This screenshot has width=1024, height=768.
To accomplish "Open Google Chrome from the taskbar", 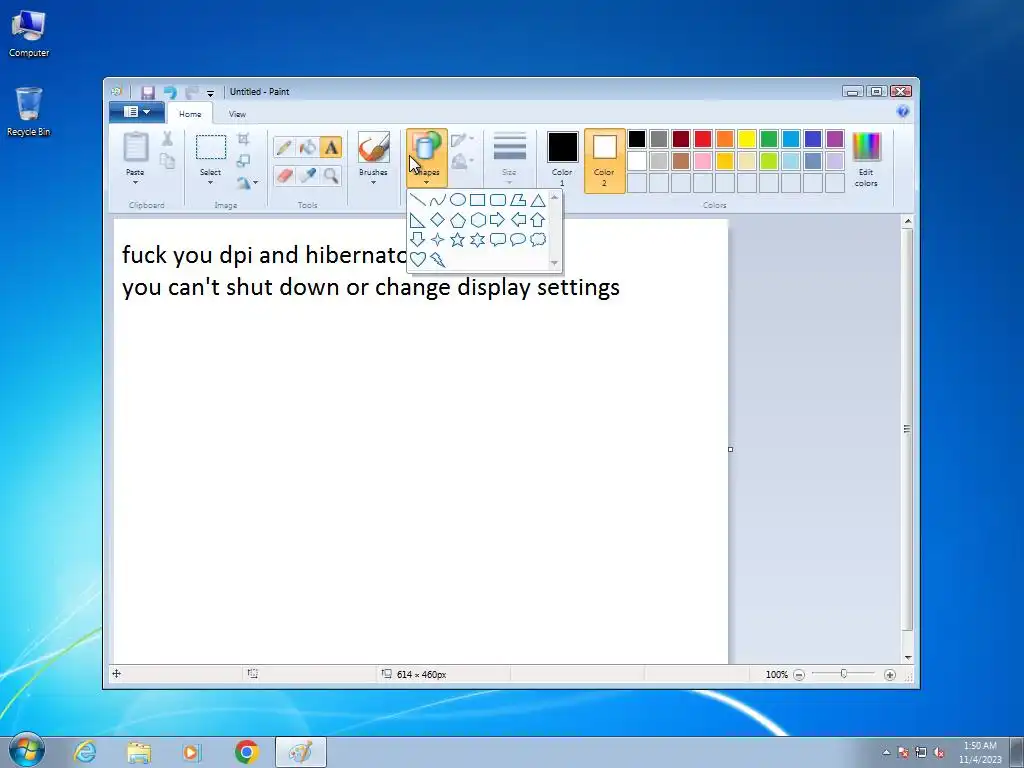I will coord(247,752).
